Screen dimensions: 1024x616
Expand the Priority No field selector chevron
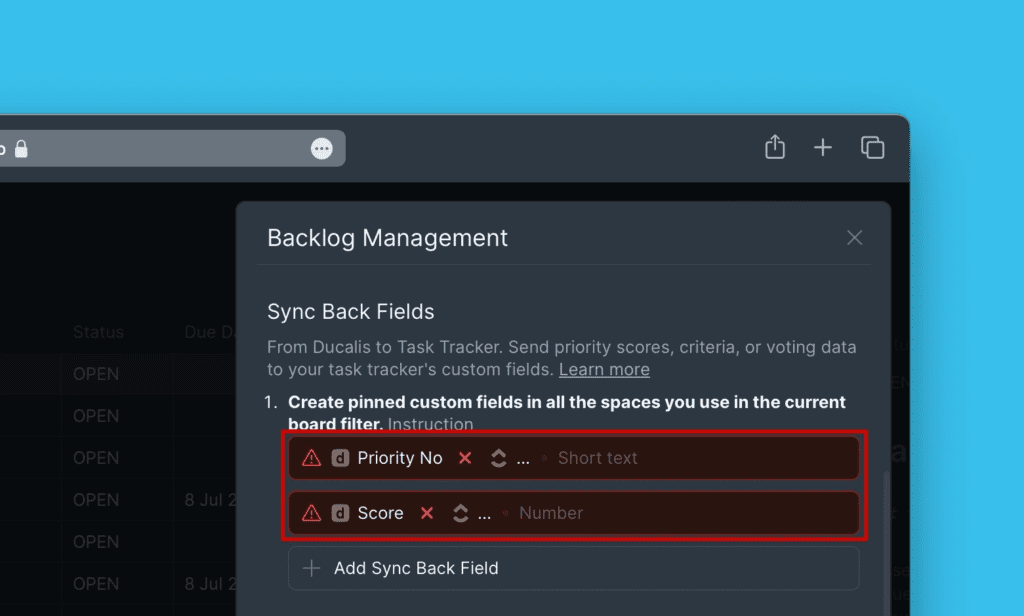pyautogui.click(x=499, y=458)
